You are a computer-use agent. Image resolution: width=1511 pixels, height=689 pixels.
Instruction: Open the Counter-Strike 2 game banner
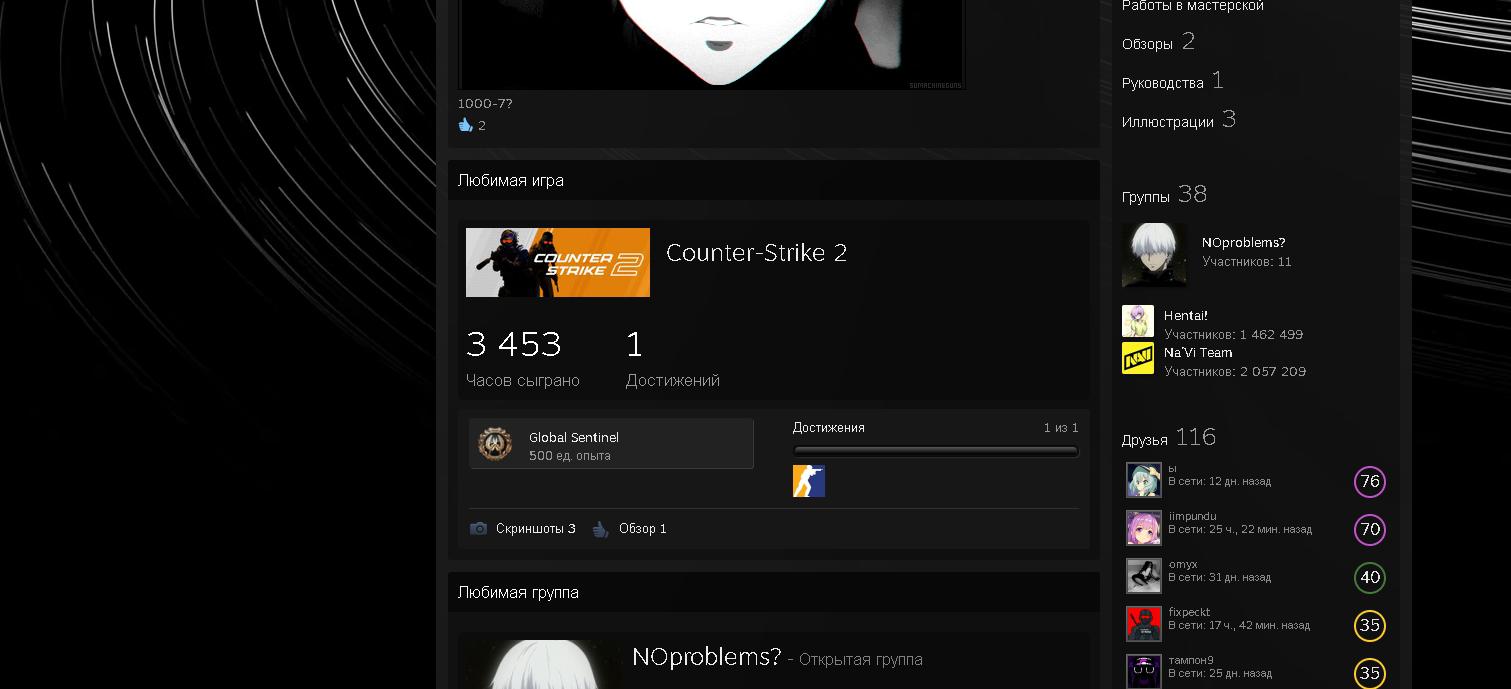(x=558, y=262)
